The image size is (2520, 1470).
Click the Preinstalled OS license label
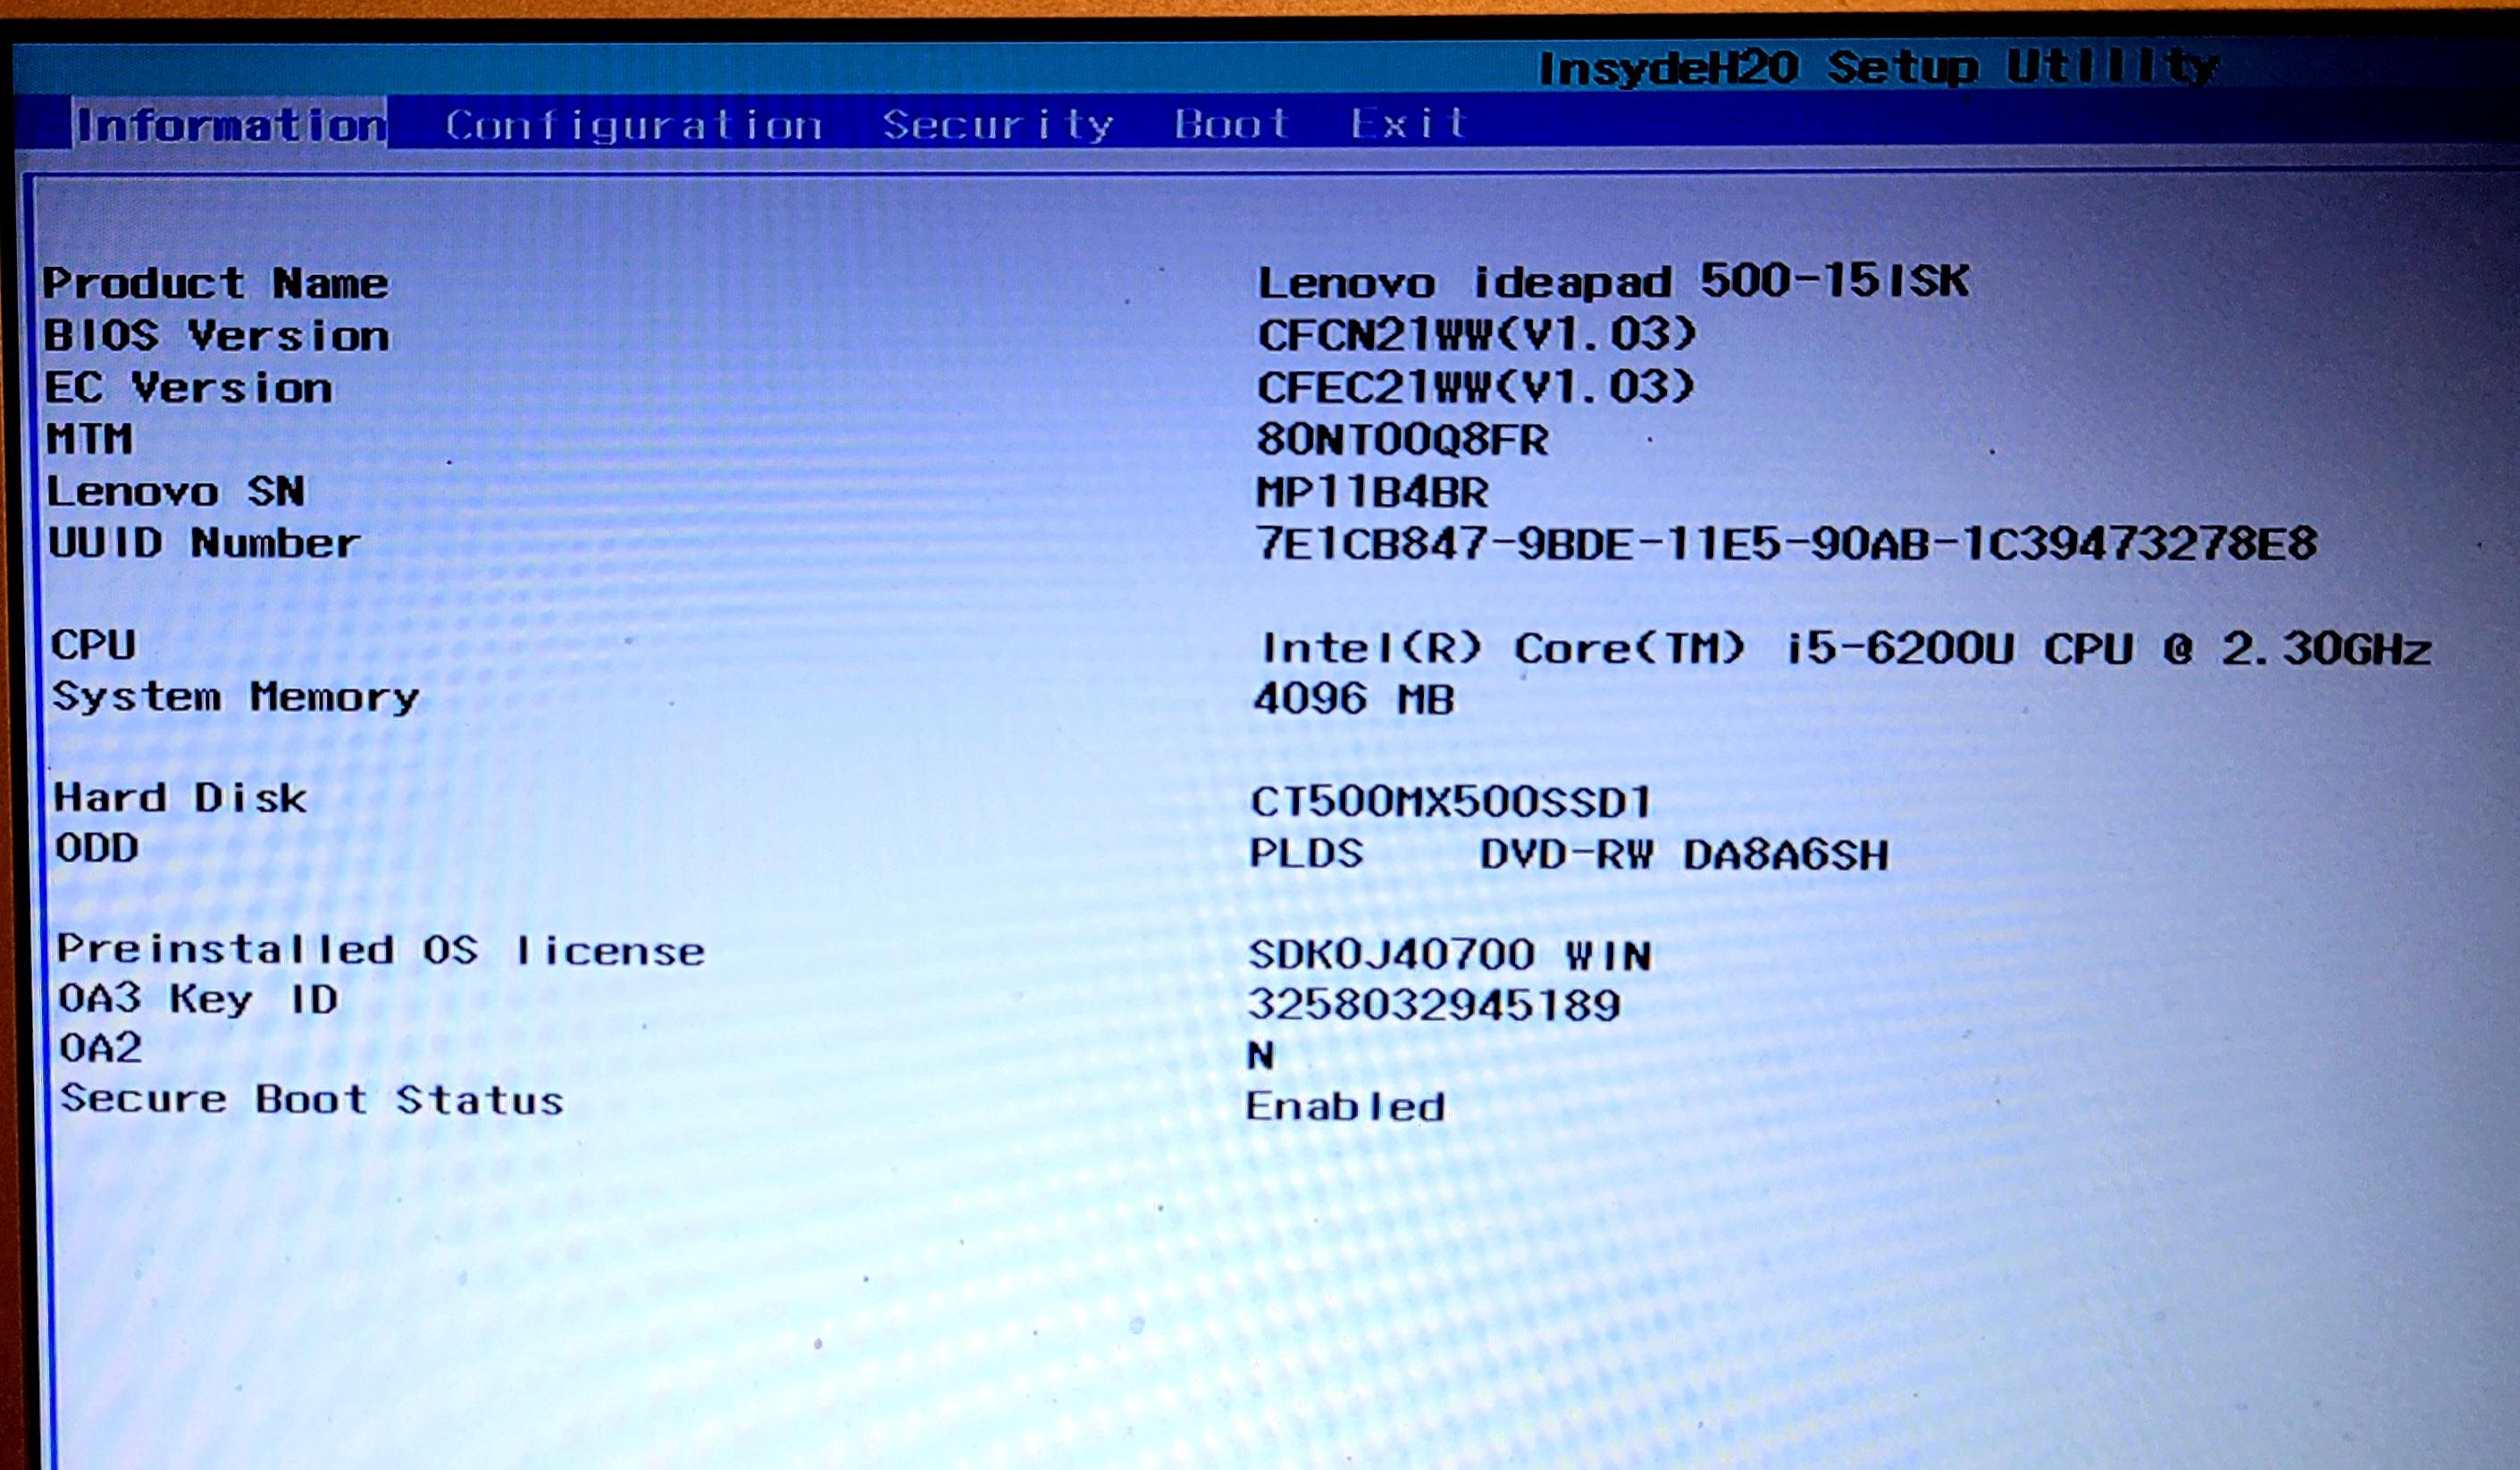(x=380, y=950)
